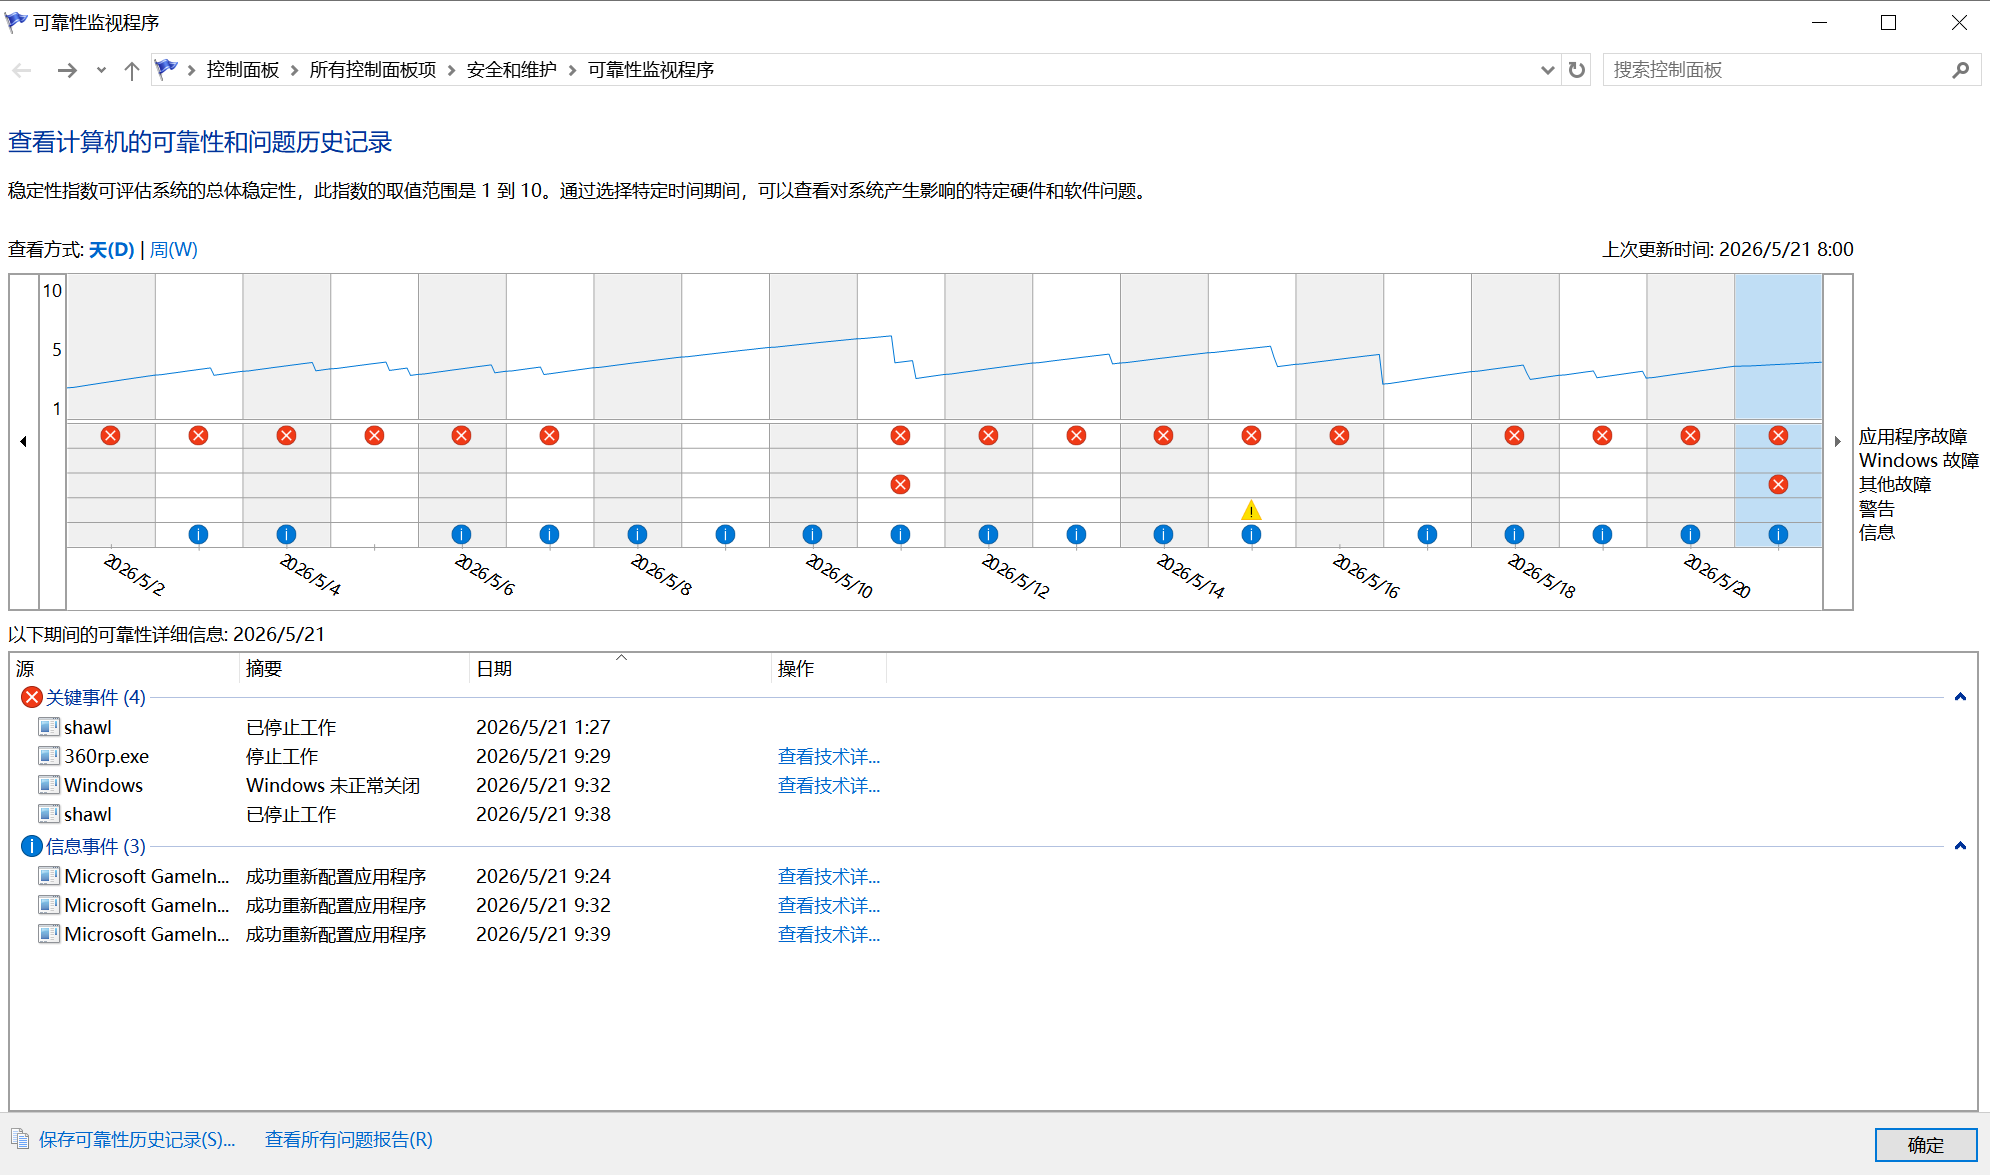Select the Windows 未正常关闭 row text

tap(333, 786)
